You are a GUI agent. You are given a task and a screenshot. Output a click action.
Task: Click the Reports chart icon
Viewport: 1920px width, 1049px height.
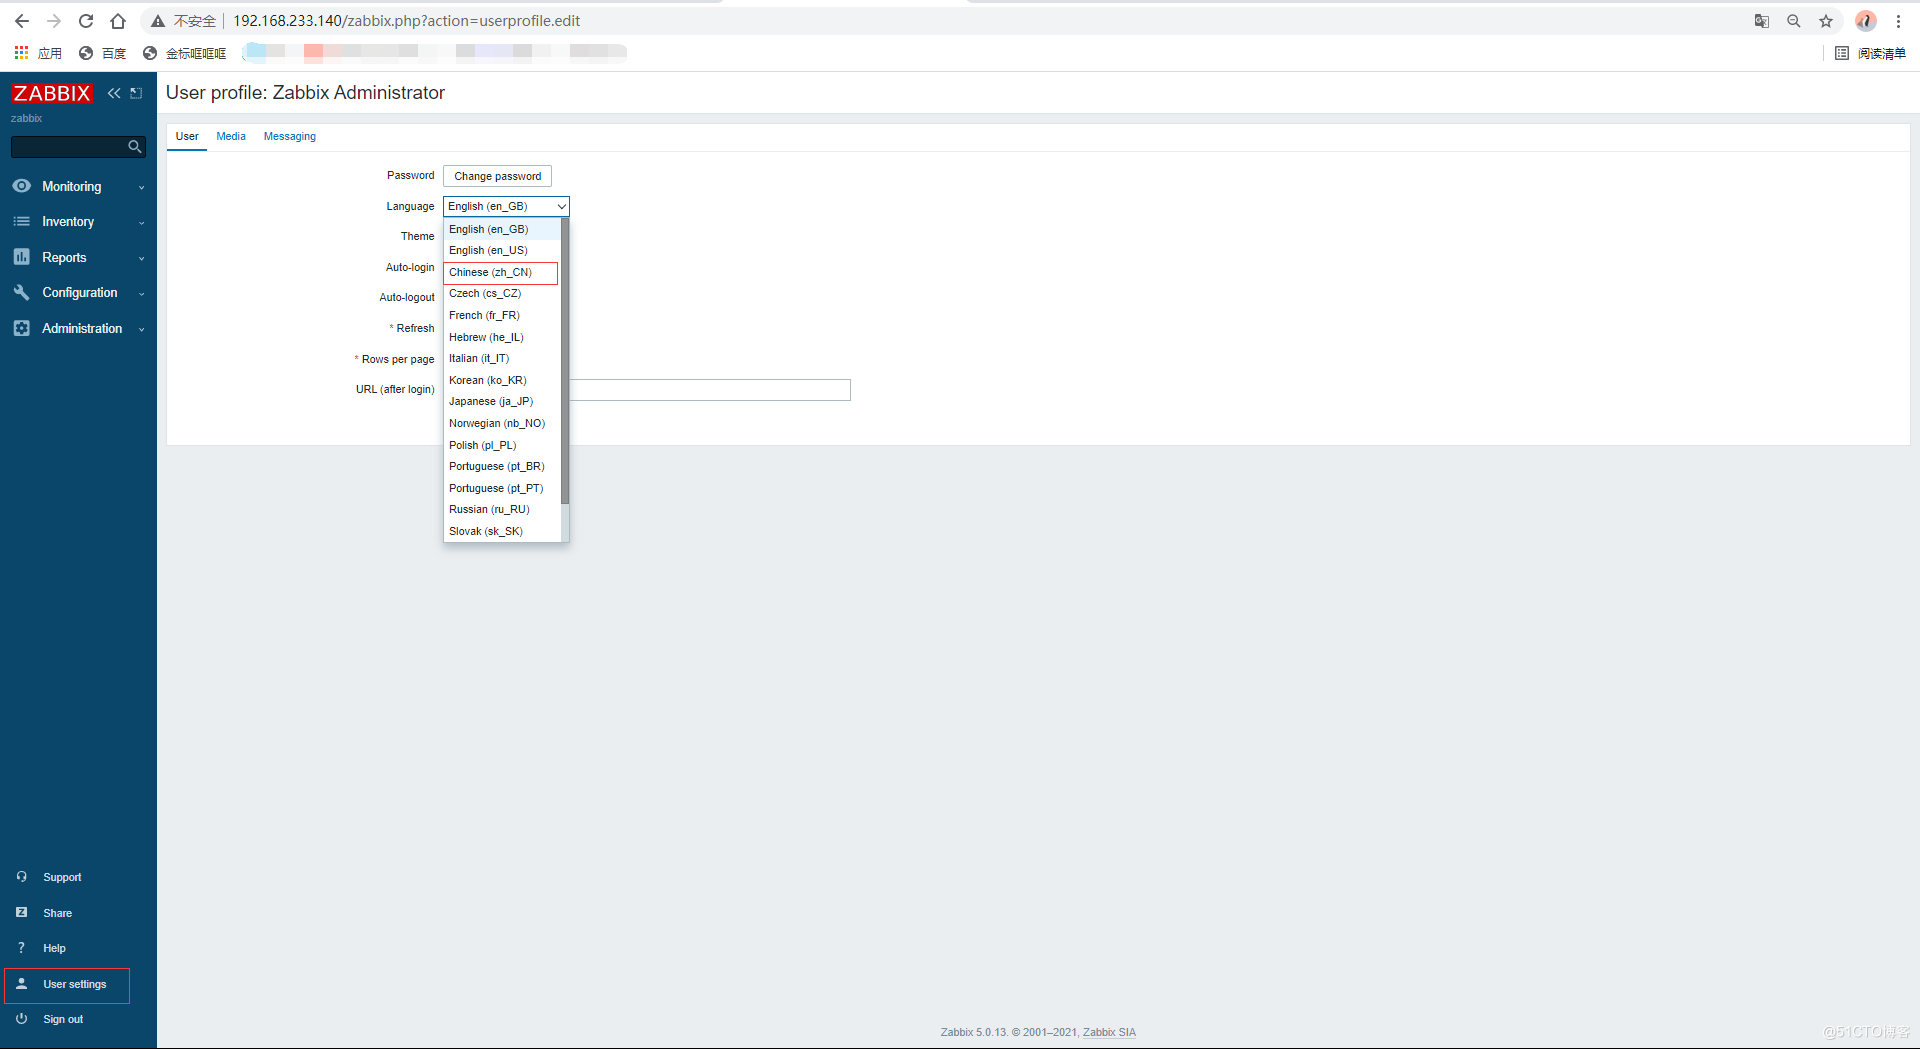point(21,257)
